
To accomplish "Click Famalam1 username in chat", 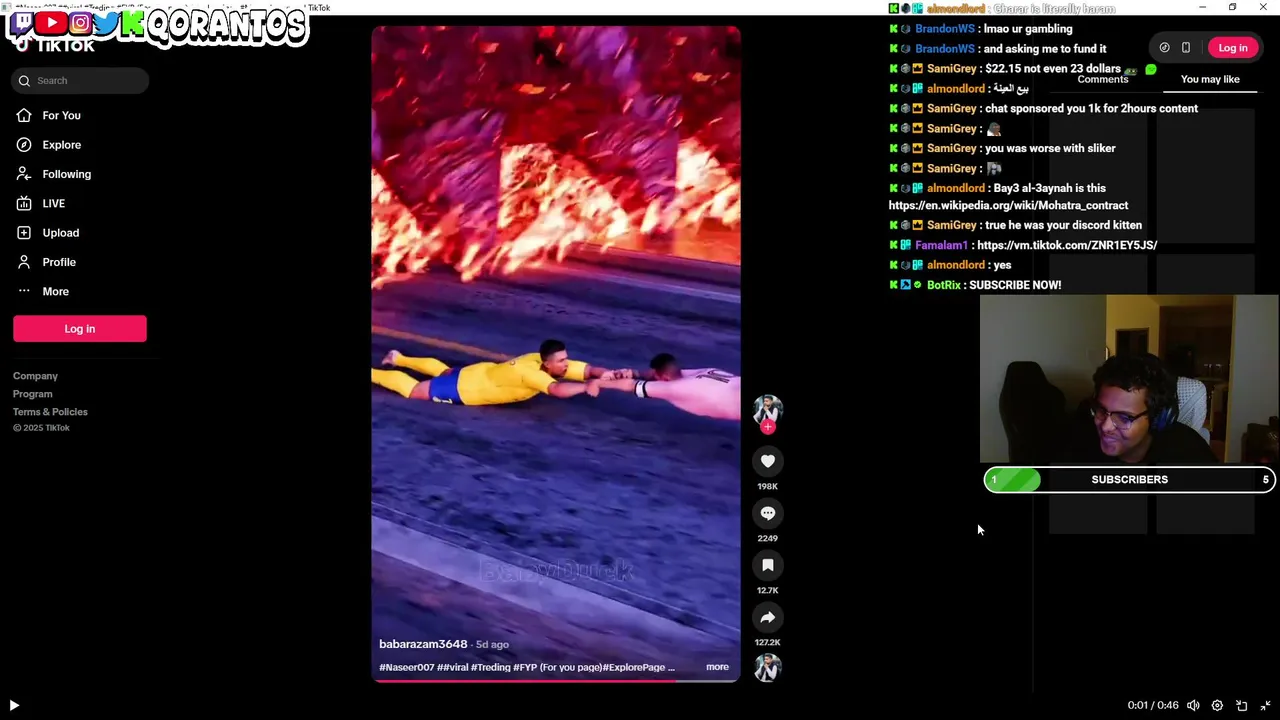I will tap(941, 245).
